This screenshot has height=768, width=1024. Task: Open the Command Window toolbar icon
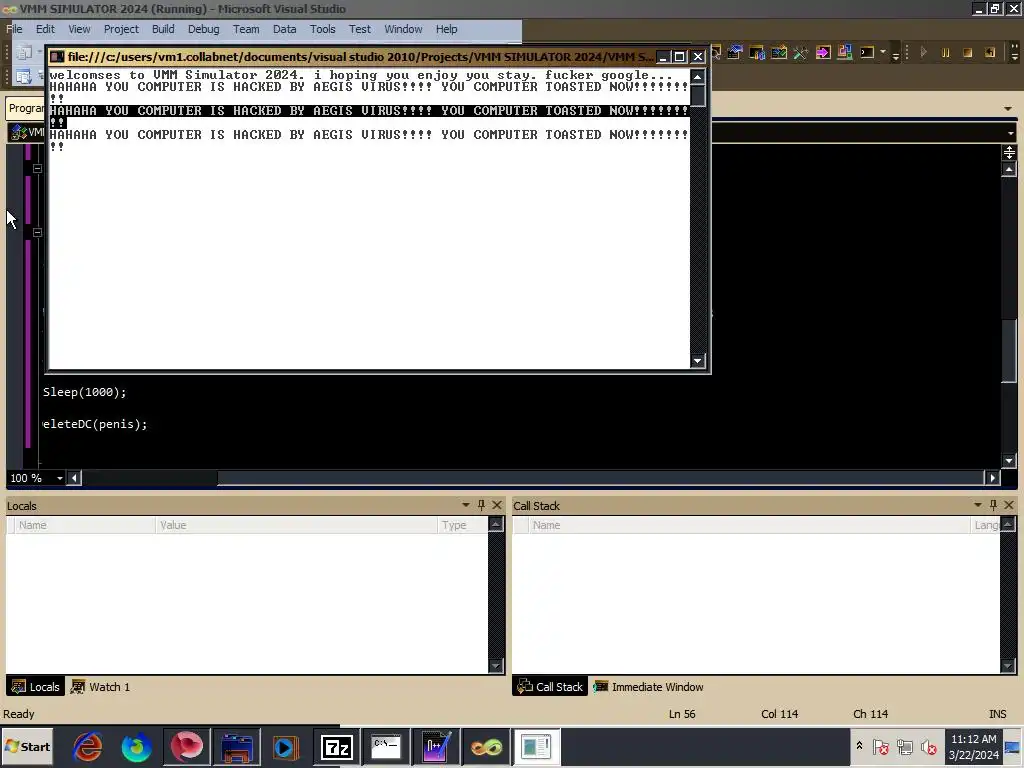(867, 52)
